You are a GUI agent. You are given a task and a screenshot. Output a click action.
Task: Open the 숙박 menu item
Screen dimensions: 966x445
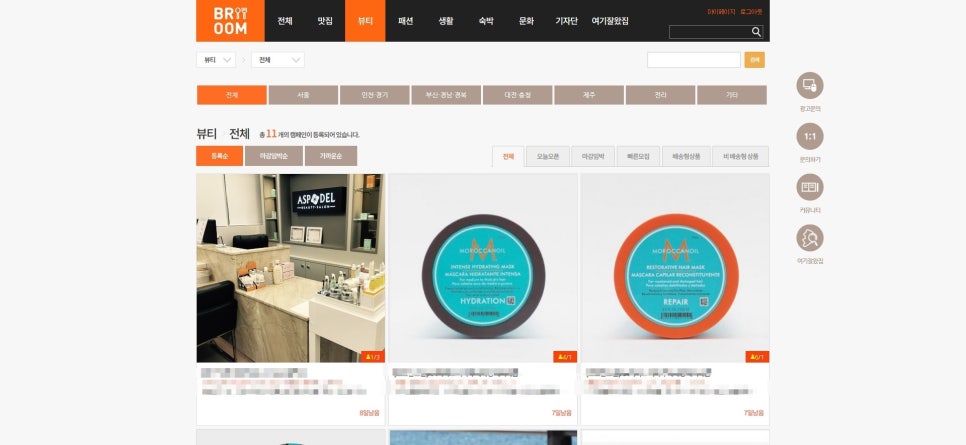[x=486, y=21]
